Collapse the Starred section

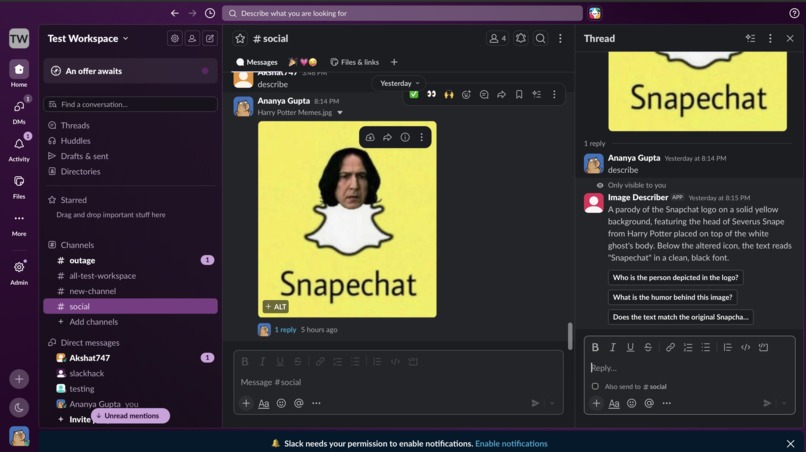[x=67, y=200]
